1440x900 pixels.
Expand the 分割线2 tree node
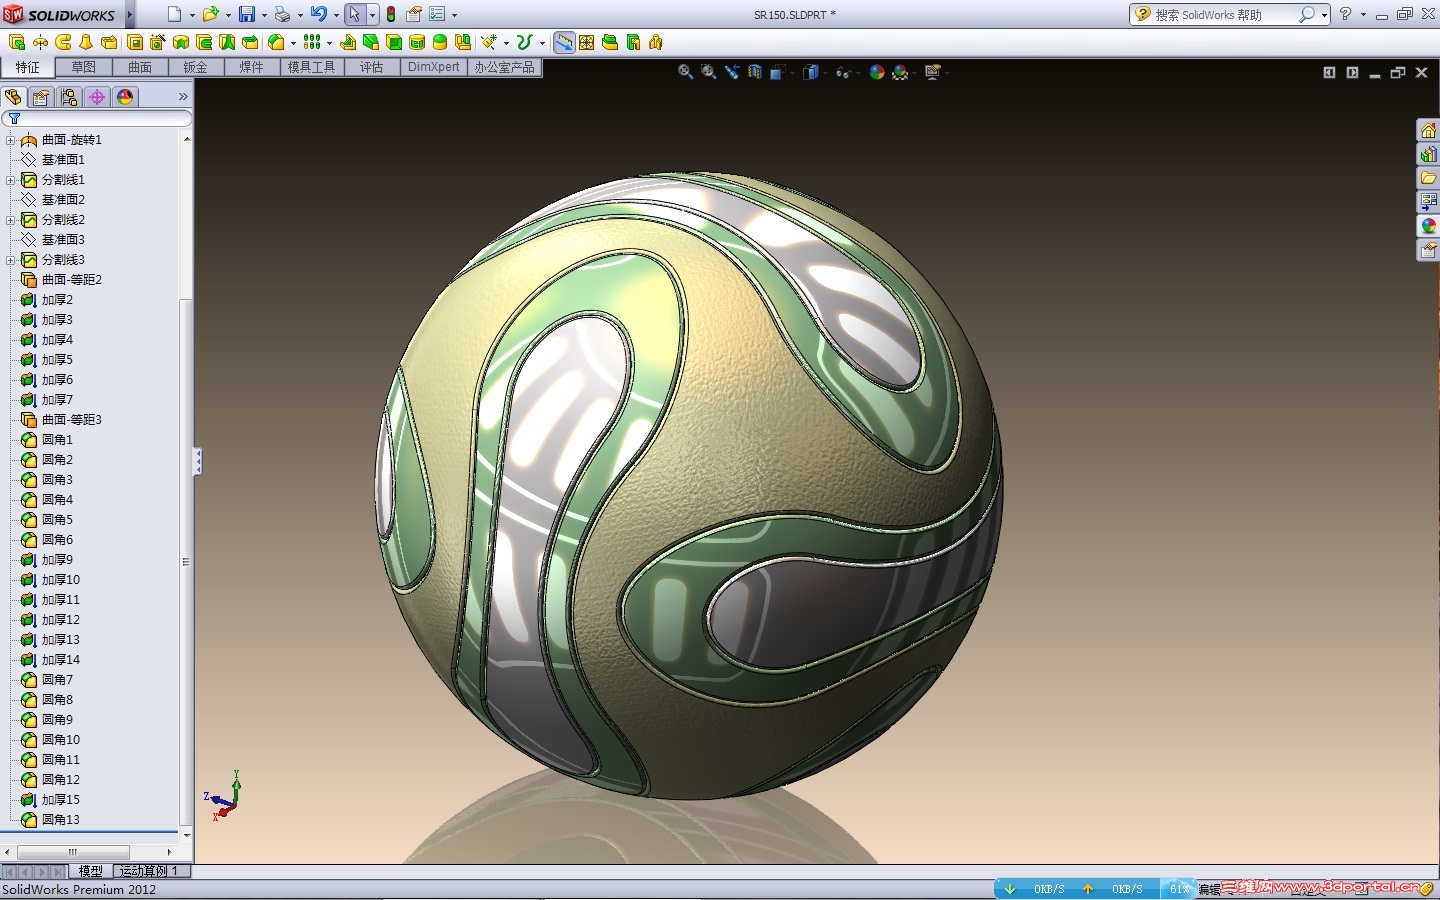click(10, 220)
